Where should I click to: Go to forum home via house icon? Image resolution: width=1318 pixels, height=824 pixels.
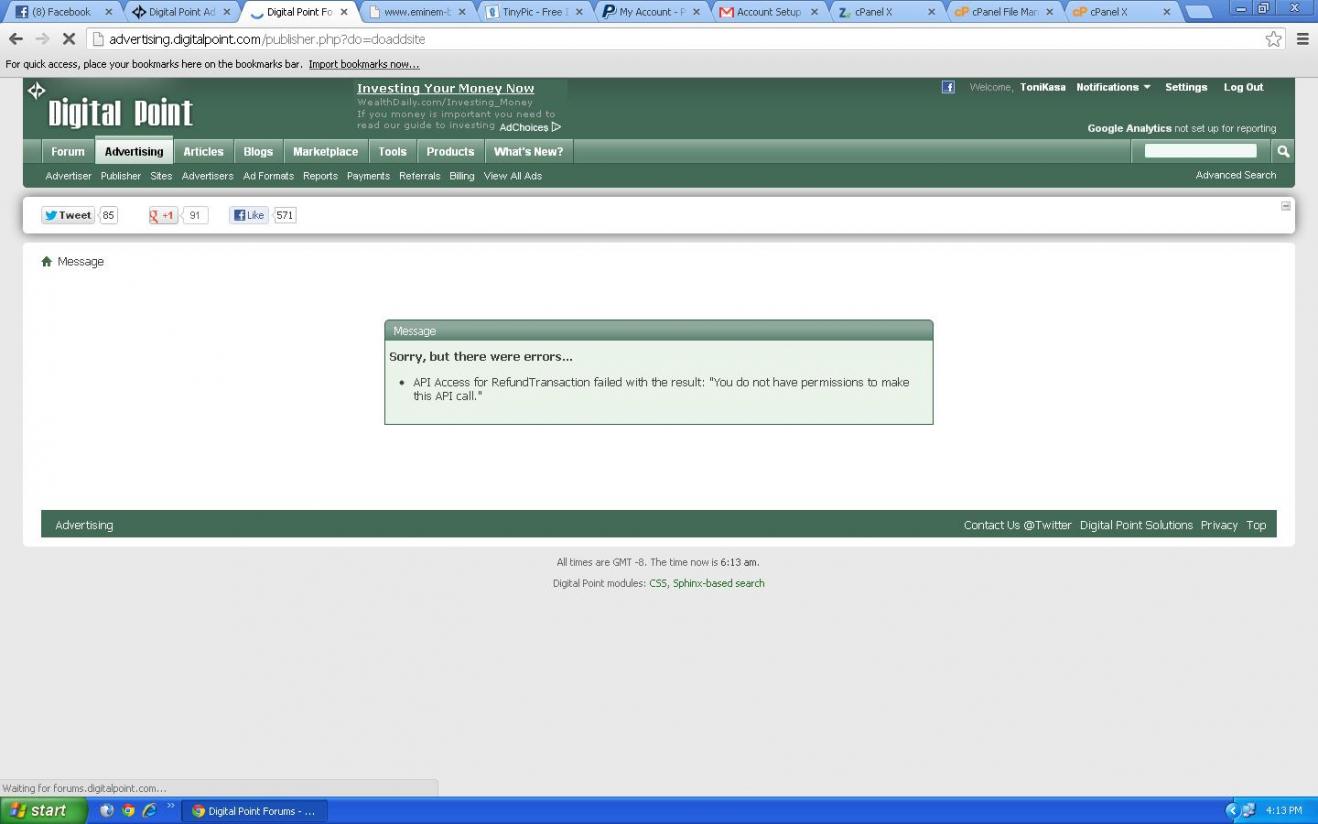[x=46, y=262]
